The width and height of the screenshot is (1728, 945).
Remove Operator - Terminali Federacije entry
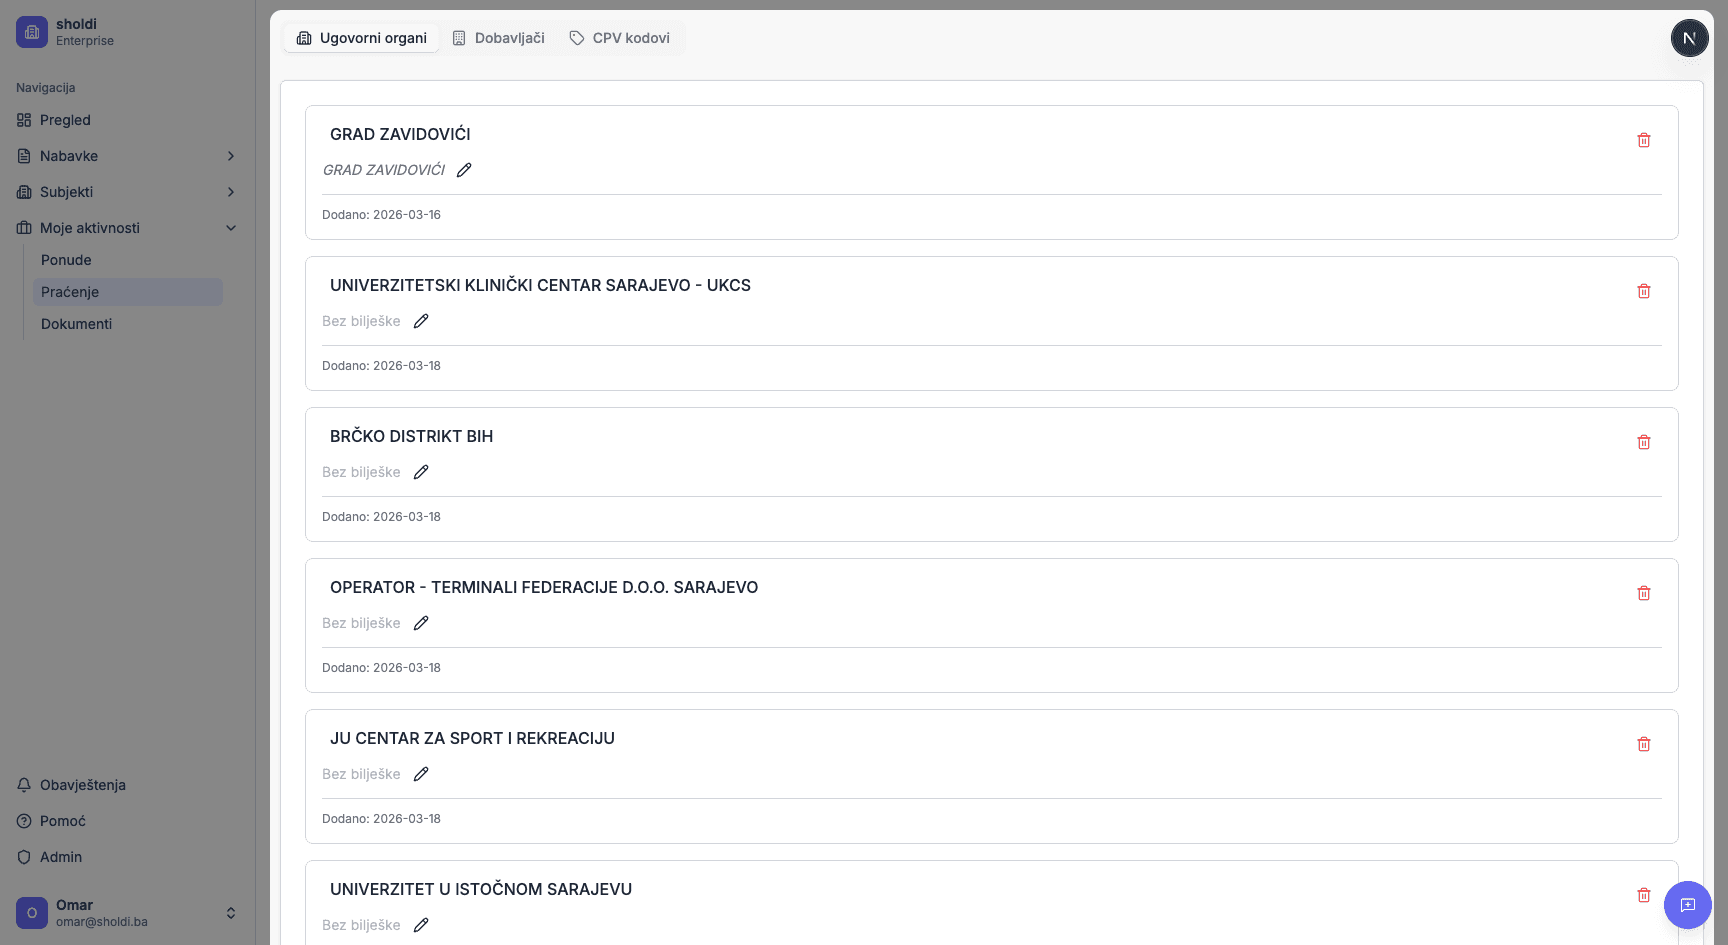(x=1643, y=593)
